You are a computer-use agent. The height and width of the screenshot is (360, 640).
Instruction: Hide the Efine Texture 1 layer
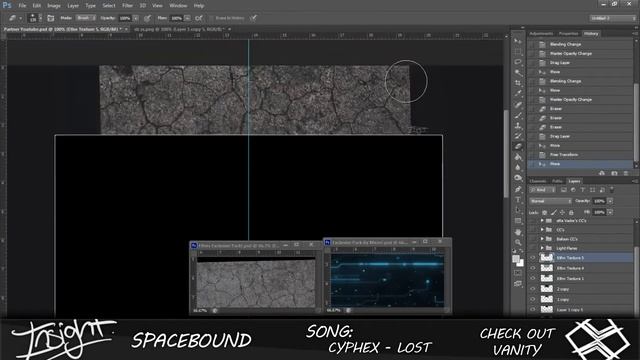pos(533,278)
